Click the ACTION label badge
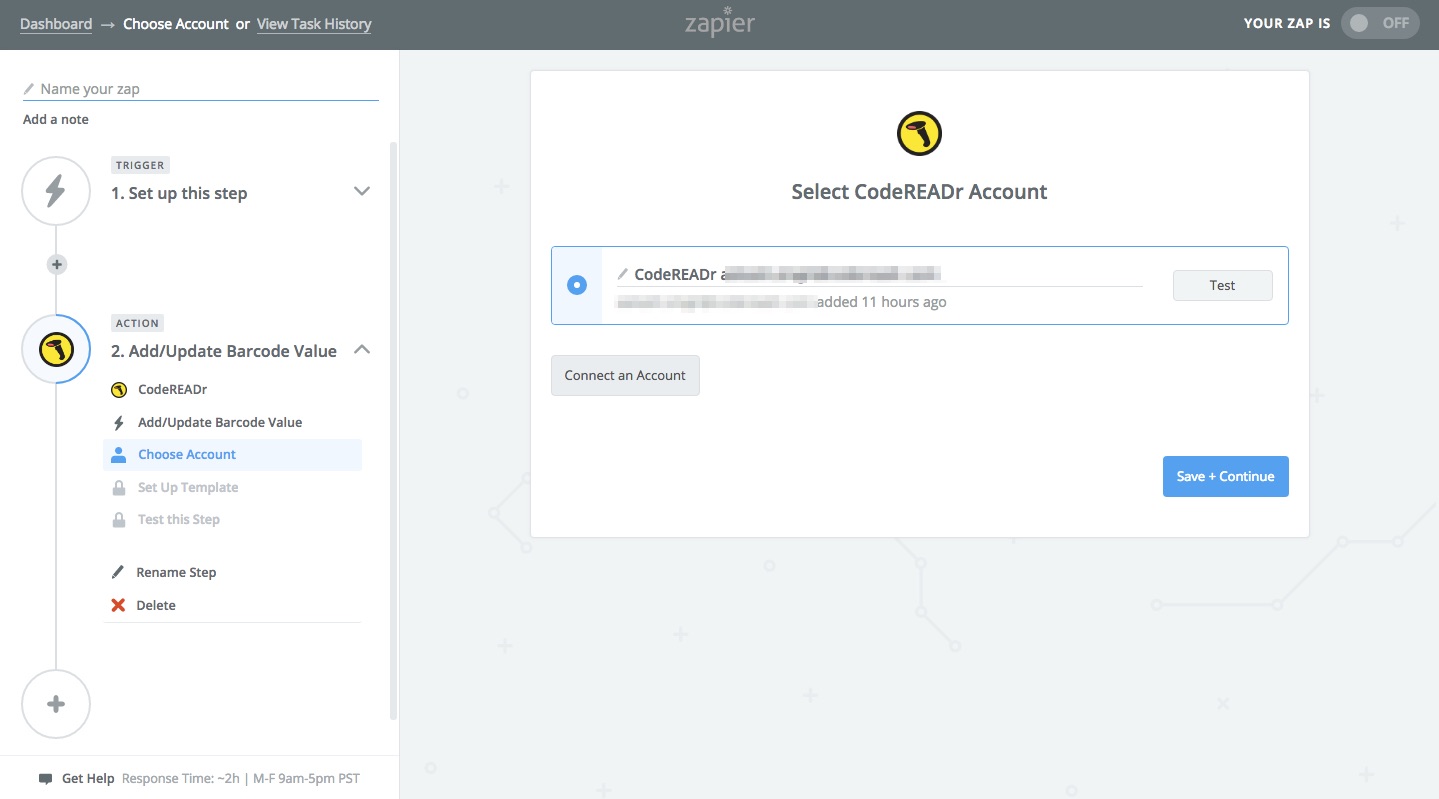The height and width of the screenshot is (799, 1439). tap(138, 323)
